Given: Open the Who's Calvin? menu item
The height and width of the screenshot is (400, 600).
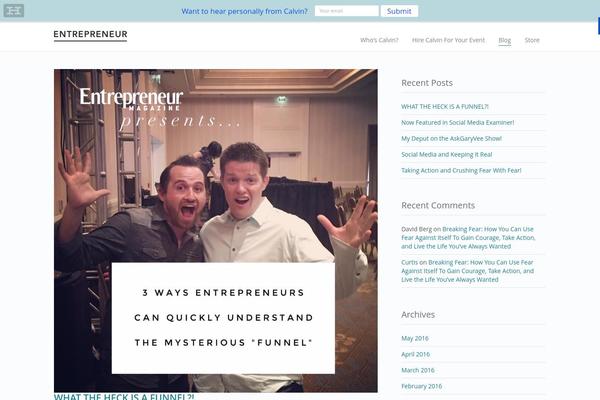Looking at the screenshot, I should [379, 40].
